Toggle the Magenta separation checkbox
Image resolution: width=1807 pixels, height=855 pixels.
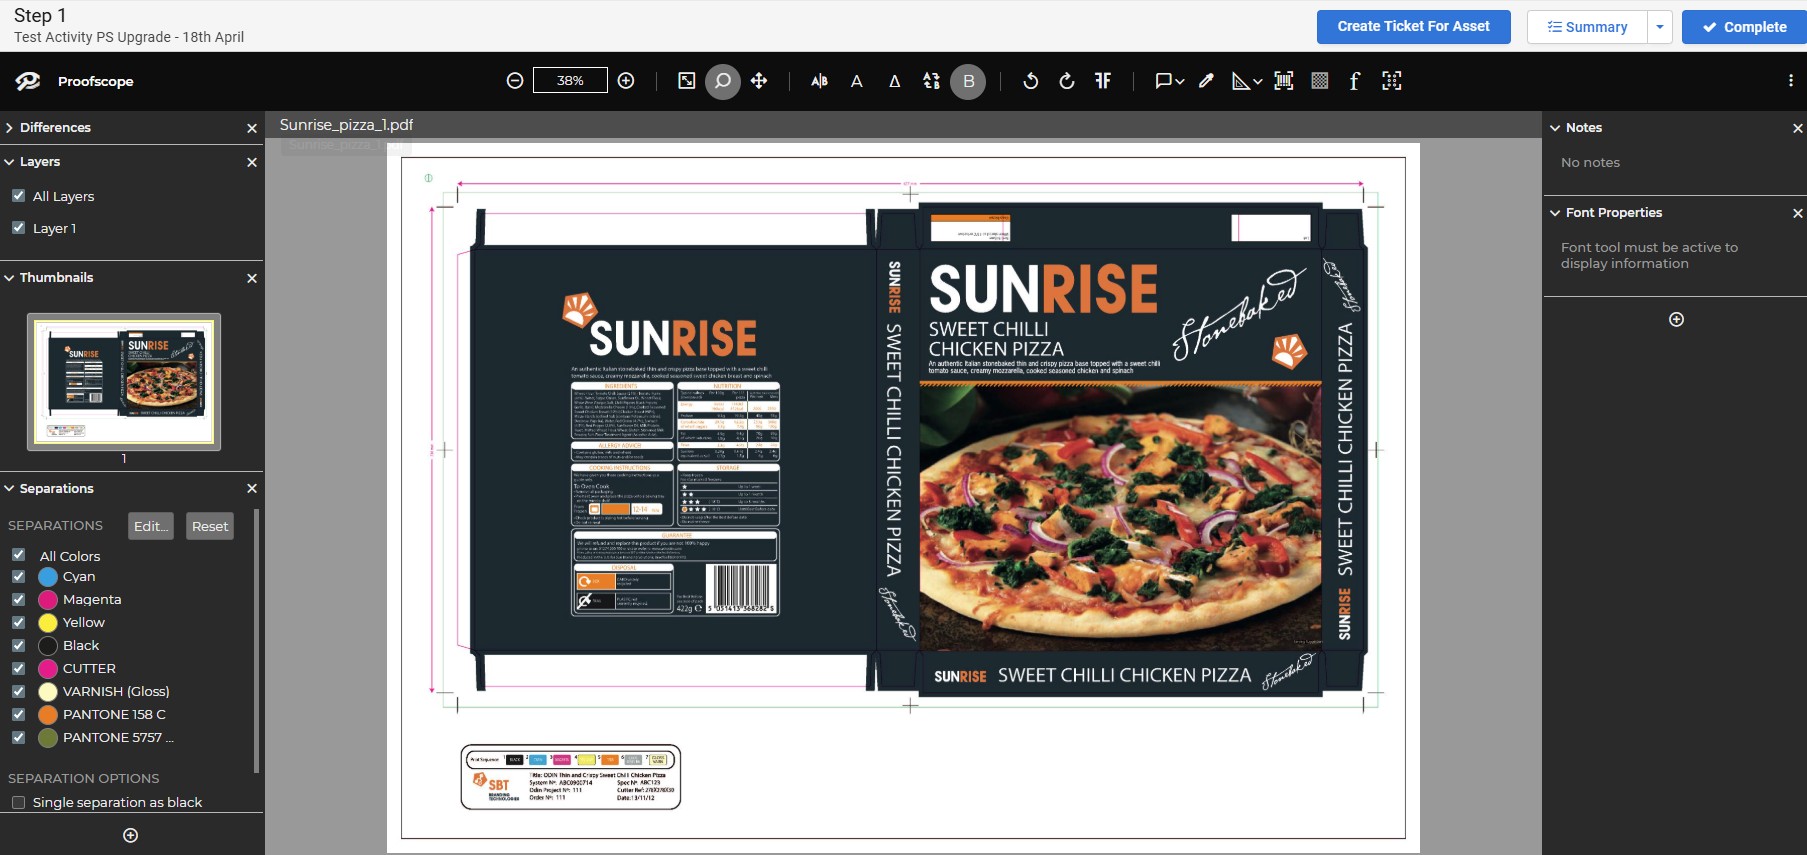(18, 599)
